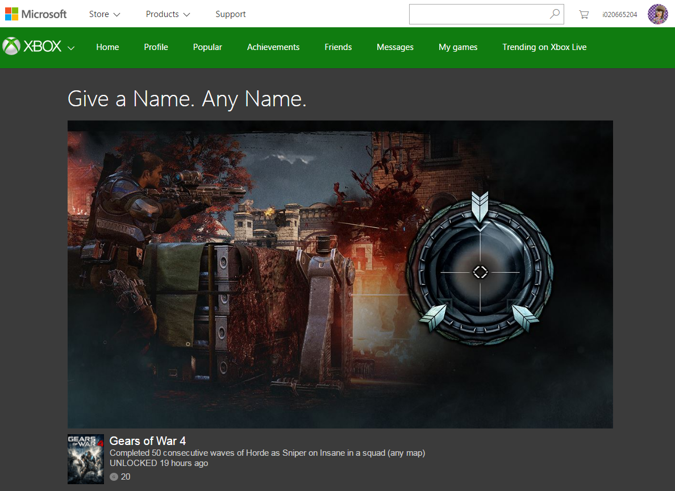Open the Support link

point(230,14)
